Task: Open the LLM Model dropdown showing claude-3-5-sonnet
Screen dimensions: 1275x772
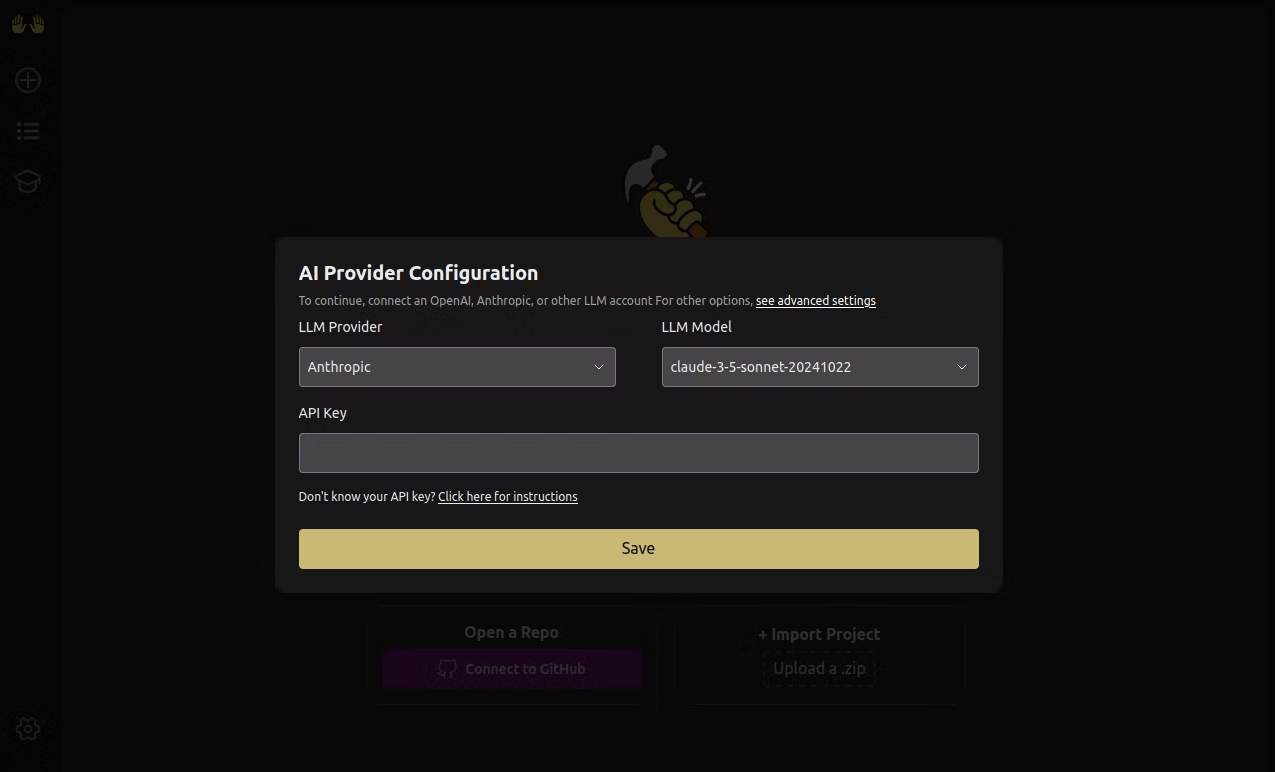Action: tap(819, 367)
